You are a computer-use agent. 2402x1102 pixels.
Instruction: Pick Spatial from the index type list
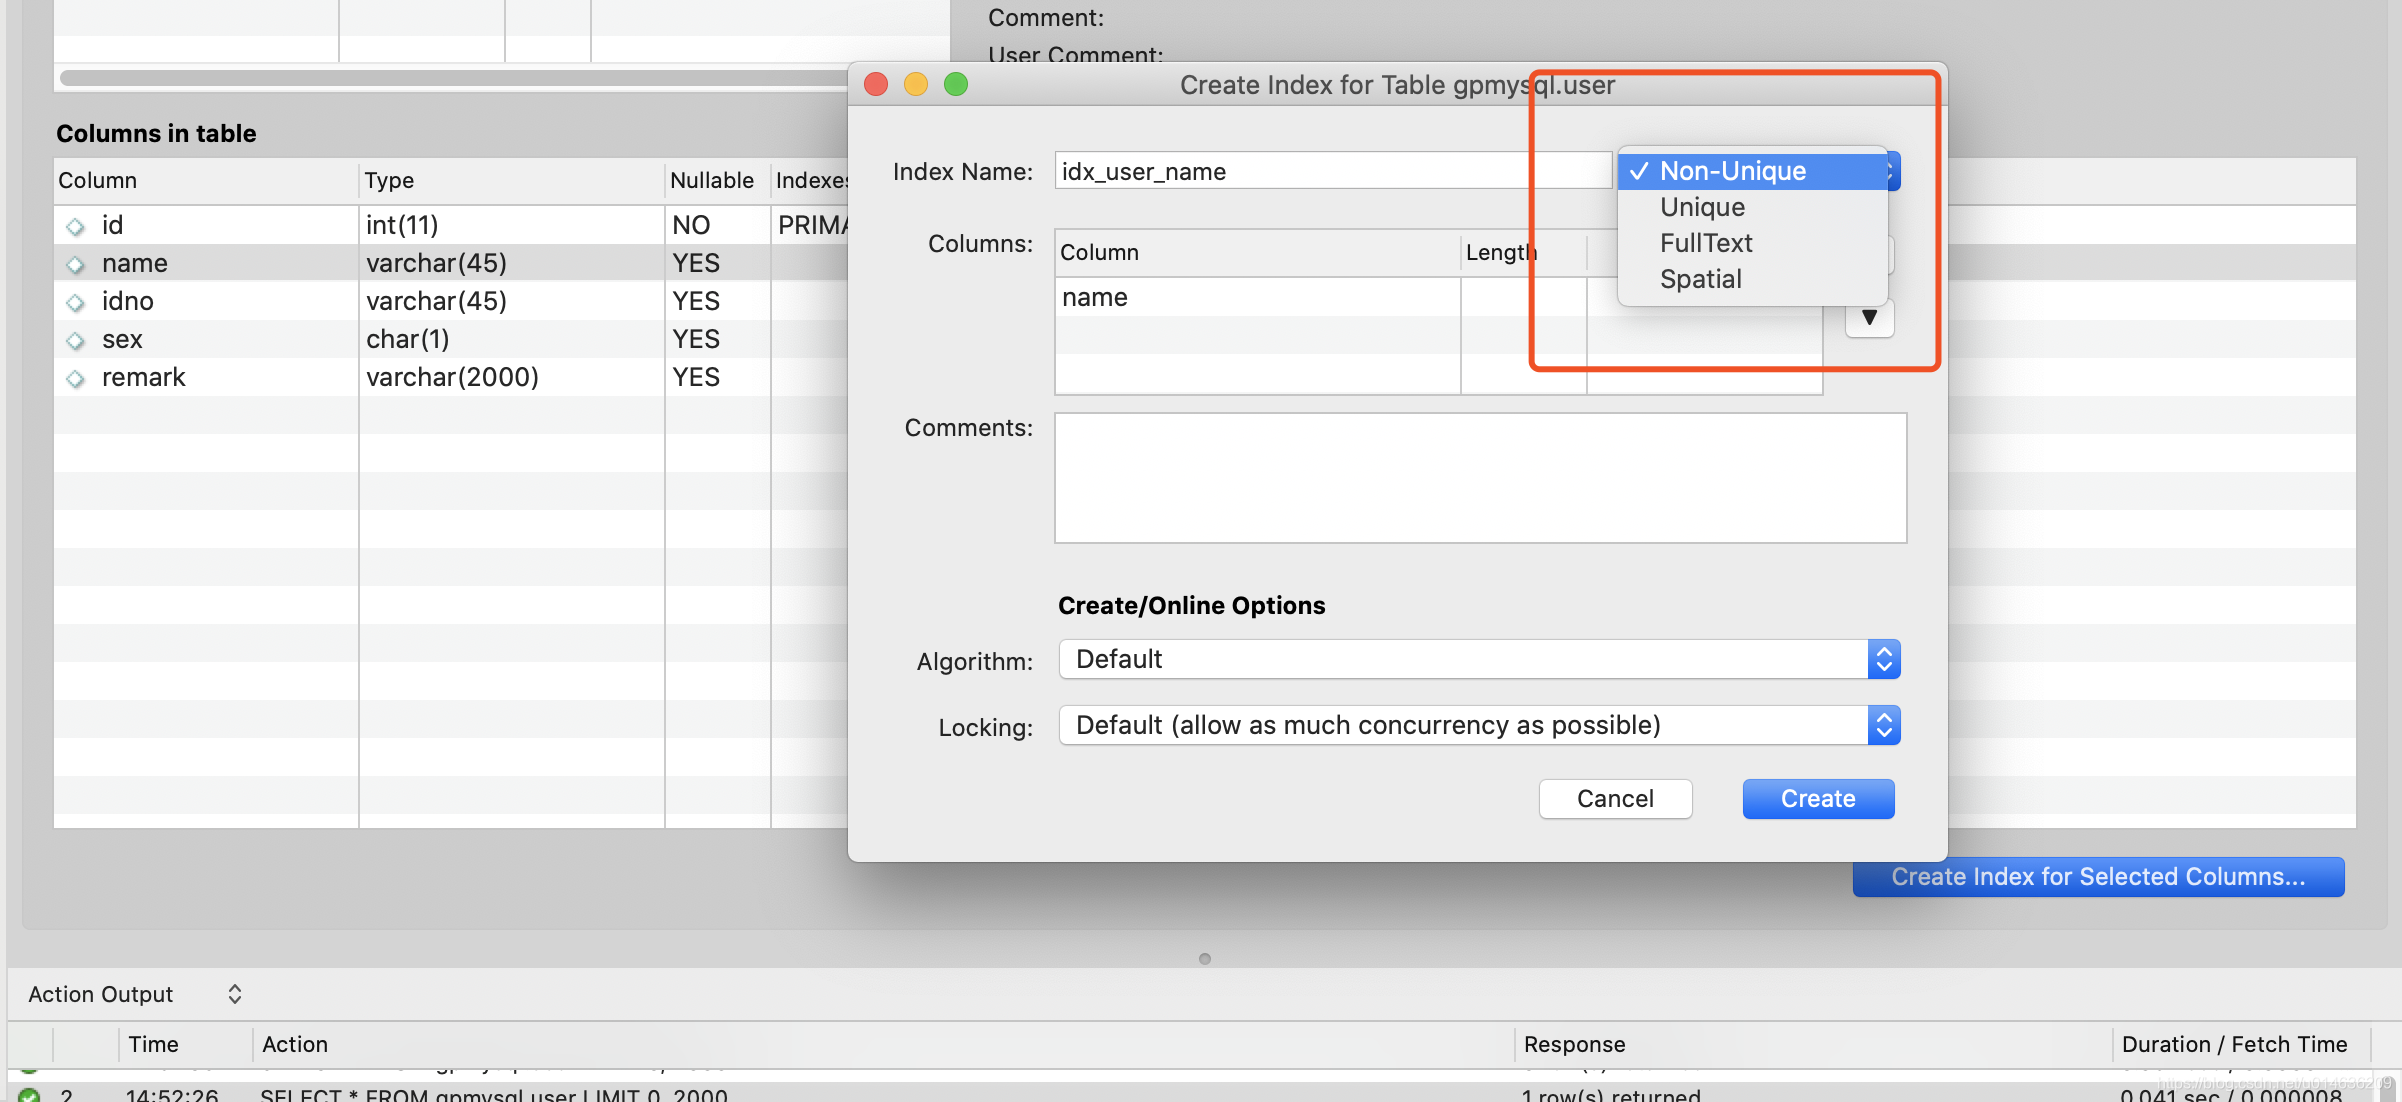[x=1700, y=279]
